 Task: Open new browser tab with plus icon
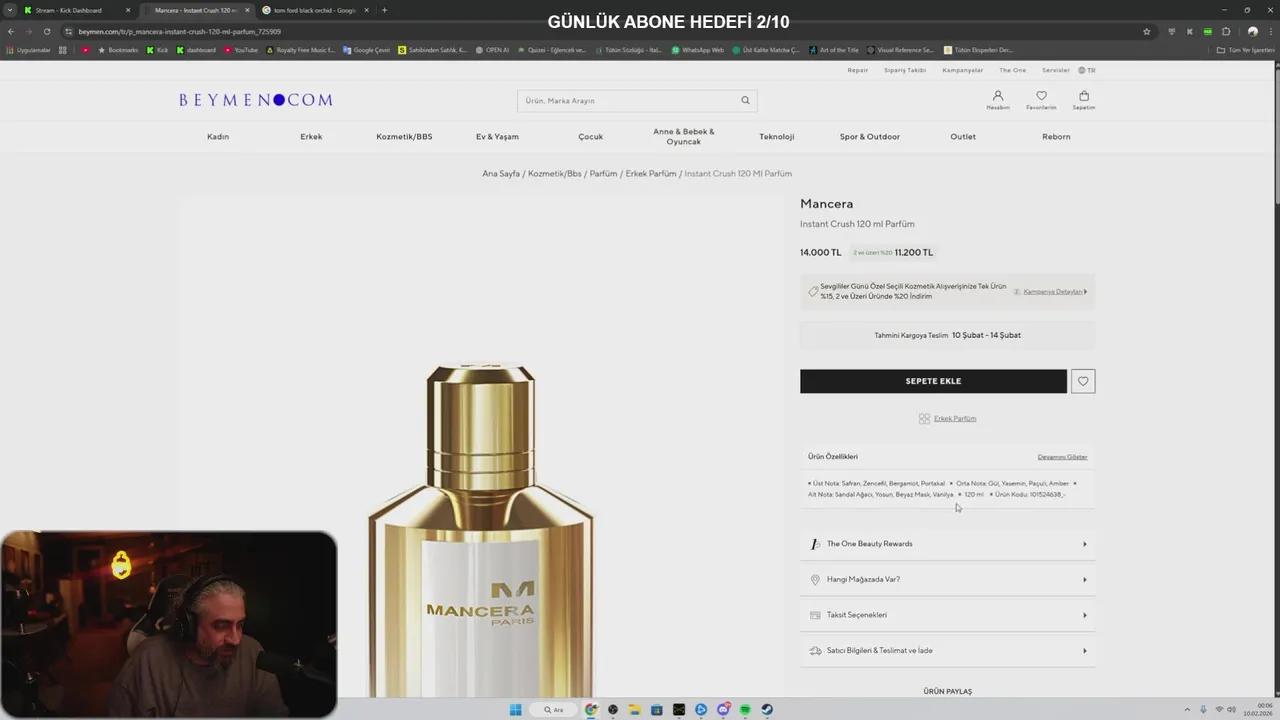point(384,10)
